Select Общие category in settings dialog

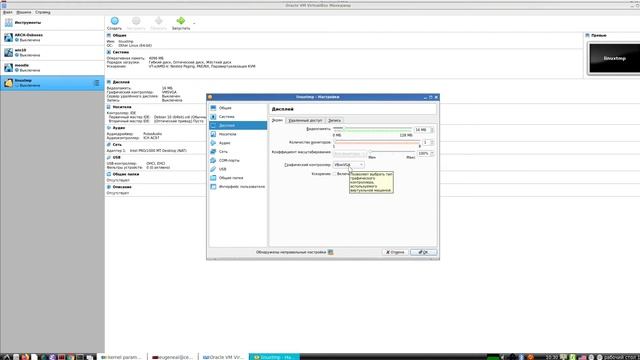(x=238, y=108)
